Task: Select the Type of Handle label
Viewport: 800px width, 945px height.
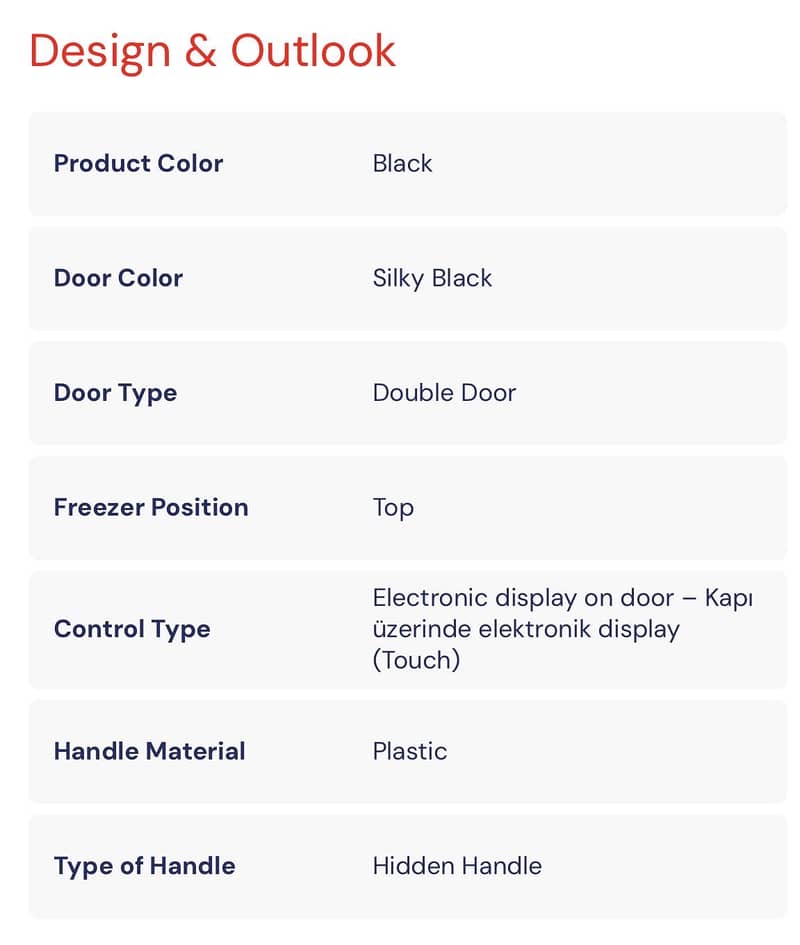Action: pos(145,866)
